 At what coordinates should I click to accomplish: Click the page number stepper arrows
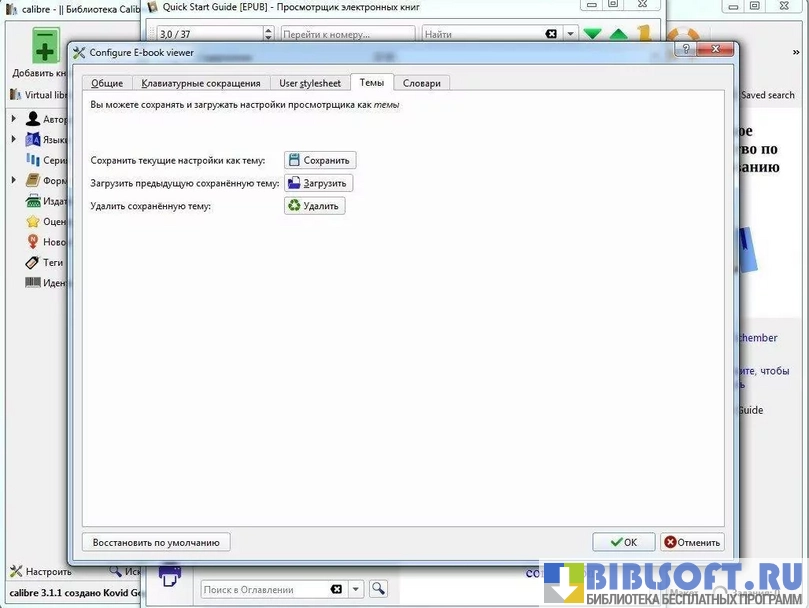tap(268, 34)
